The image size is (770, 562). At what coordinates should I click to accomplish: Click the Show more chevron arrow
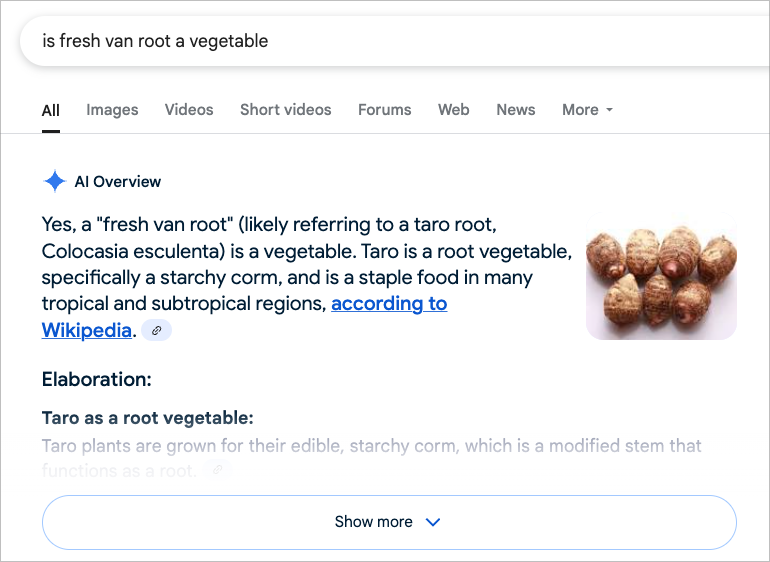(433, 522)
